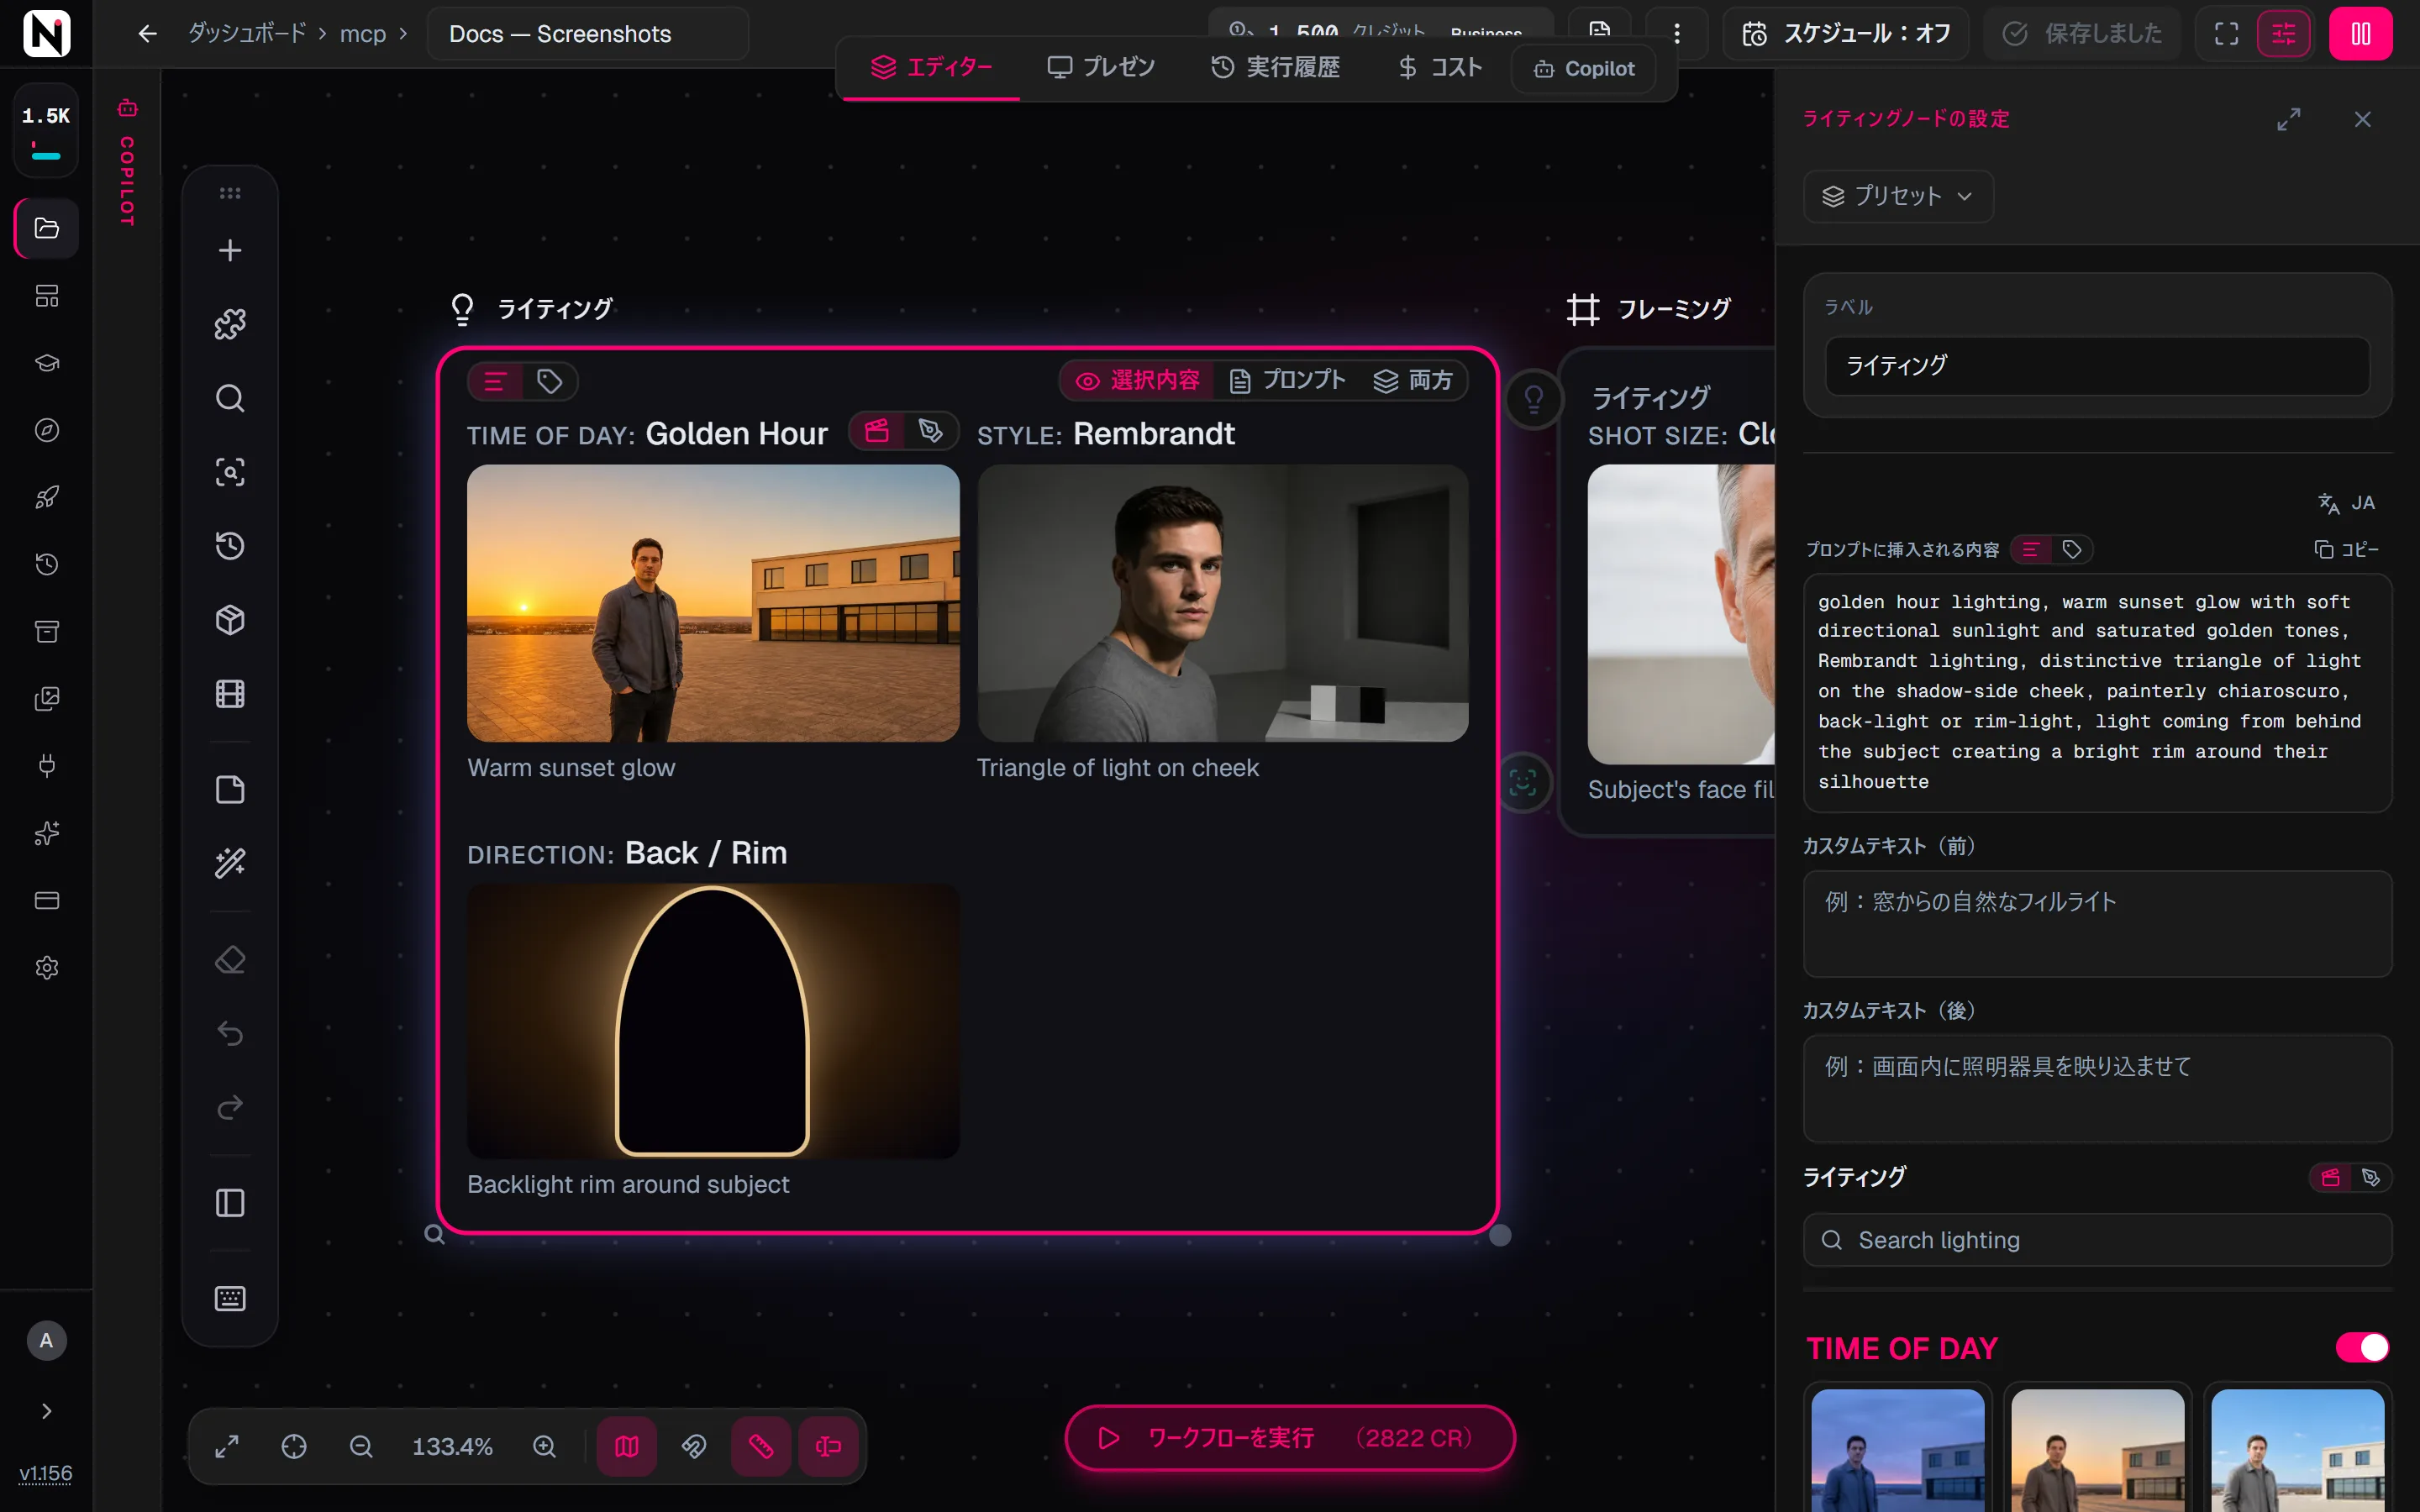Switch to the プレゼン tab
Viewport: 2420px width, 1512px height.
(x=1100, y=67)
